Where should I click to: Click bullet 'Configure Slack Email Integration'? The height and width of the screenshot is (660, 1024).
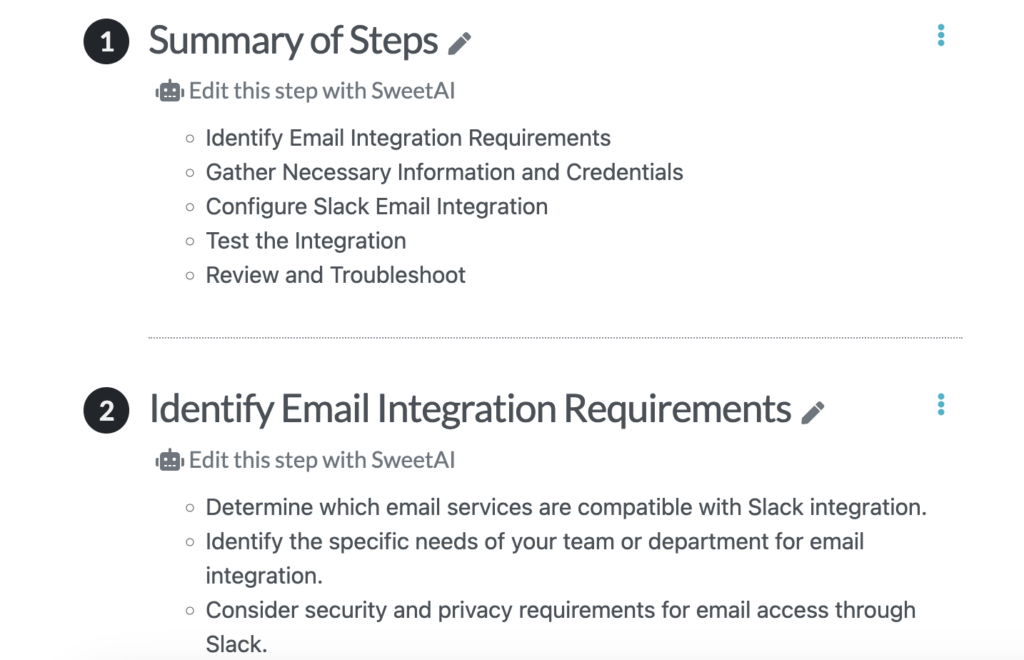pyautogui.click(x=377, y=207)
